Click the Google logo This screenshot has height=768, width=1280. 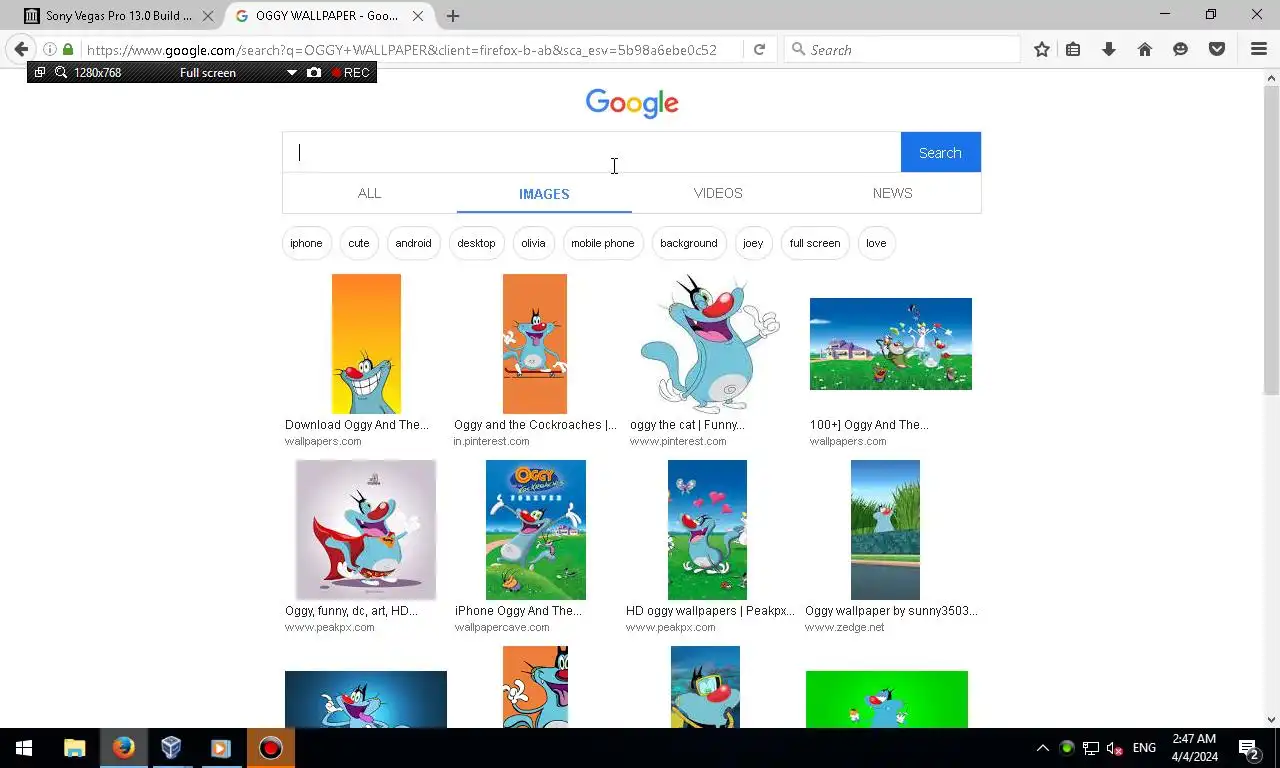[x=632, y=103]
